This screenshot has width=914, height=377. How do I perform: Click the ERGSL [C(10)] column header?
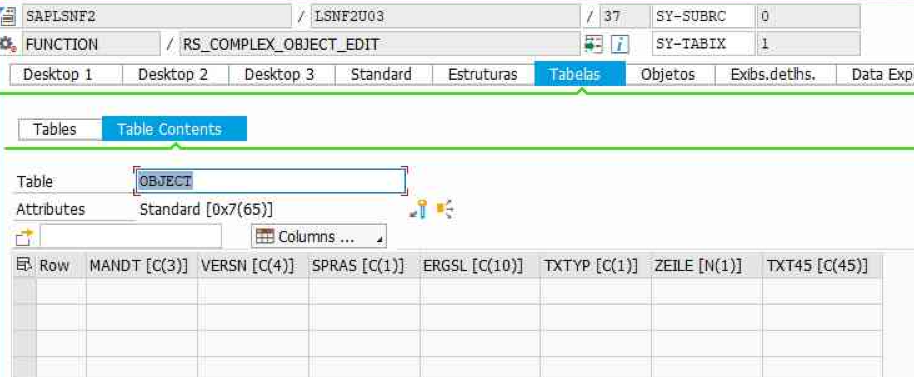(x=480, y=266)
